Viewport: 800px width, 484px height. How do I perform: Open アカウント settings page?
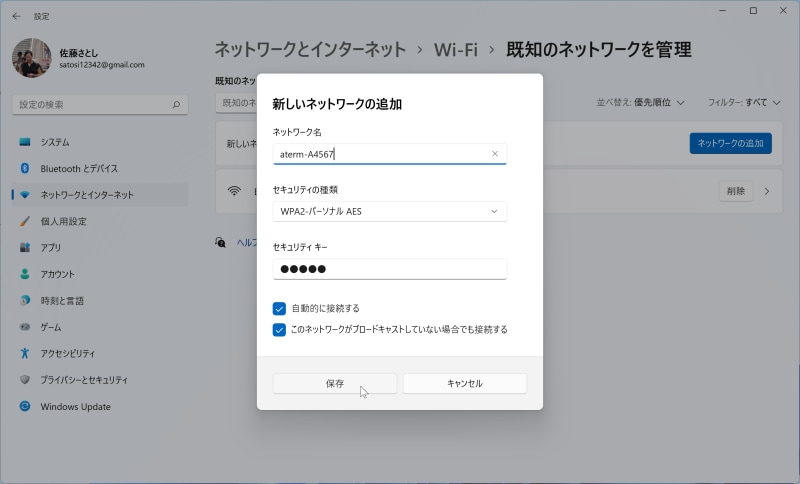(x=58, y=274)
